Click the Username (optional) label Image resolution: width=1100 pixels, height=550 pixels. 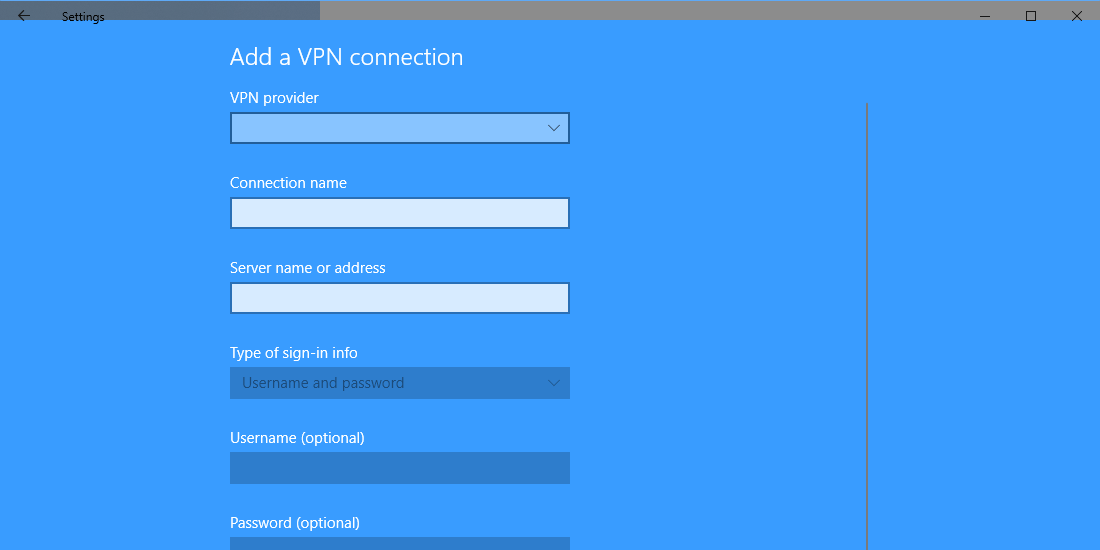(x=297, y=438)
